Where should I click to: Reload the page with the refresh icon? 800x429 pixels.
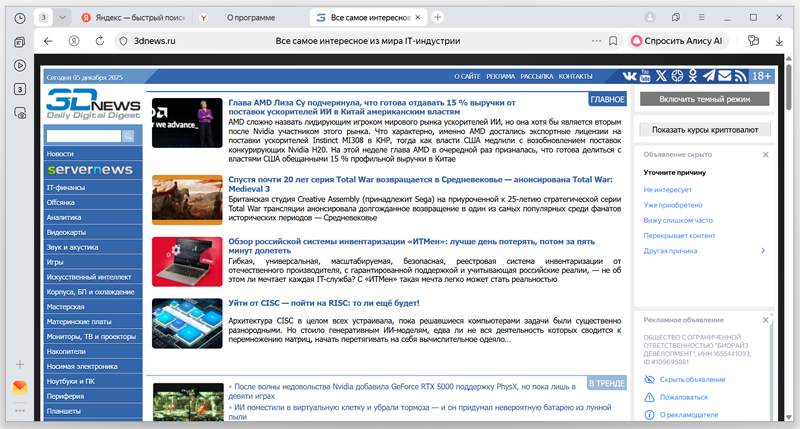click(x=100, y=41)
